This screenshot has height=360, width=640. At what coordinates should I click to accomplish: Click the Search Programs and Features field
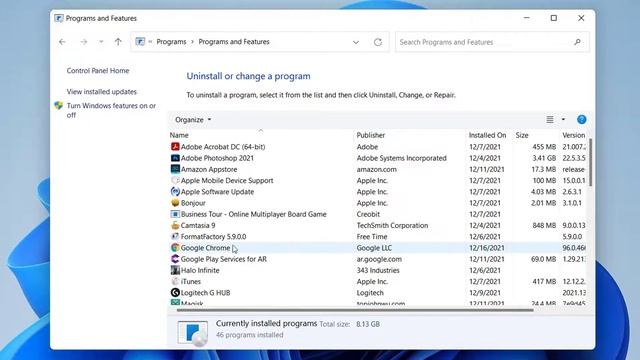tap(492, 42)
